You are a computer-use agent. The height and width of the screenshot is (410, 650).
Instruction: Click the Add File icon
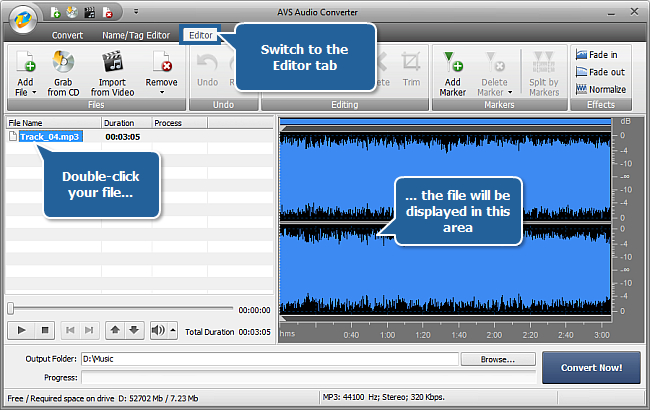[x=26, y=62]
